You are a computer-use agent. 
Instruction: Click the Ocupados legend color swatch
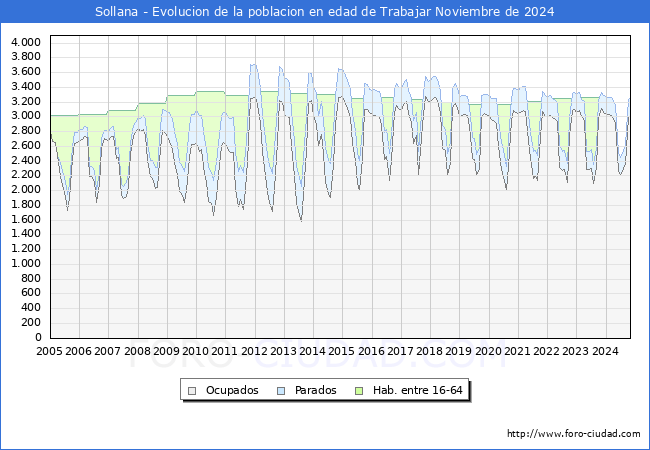click(x=192, y=391)
